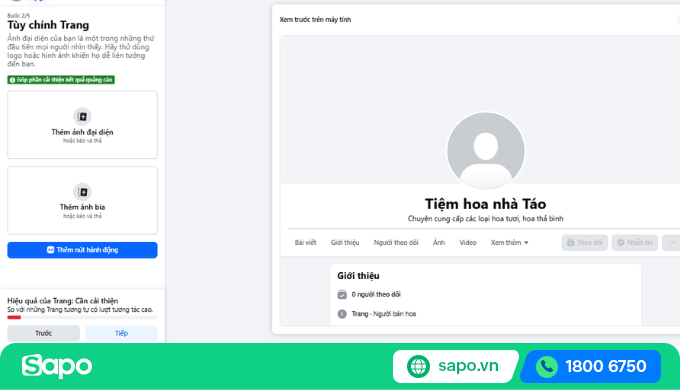Screen dimensions: 680x390
Task: Open the Video tab in preview
Action: coord(468,243)
